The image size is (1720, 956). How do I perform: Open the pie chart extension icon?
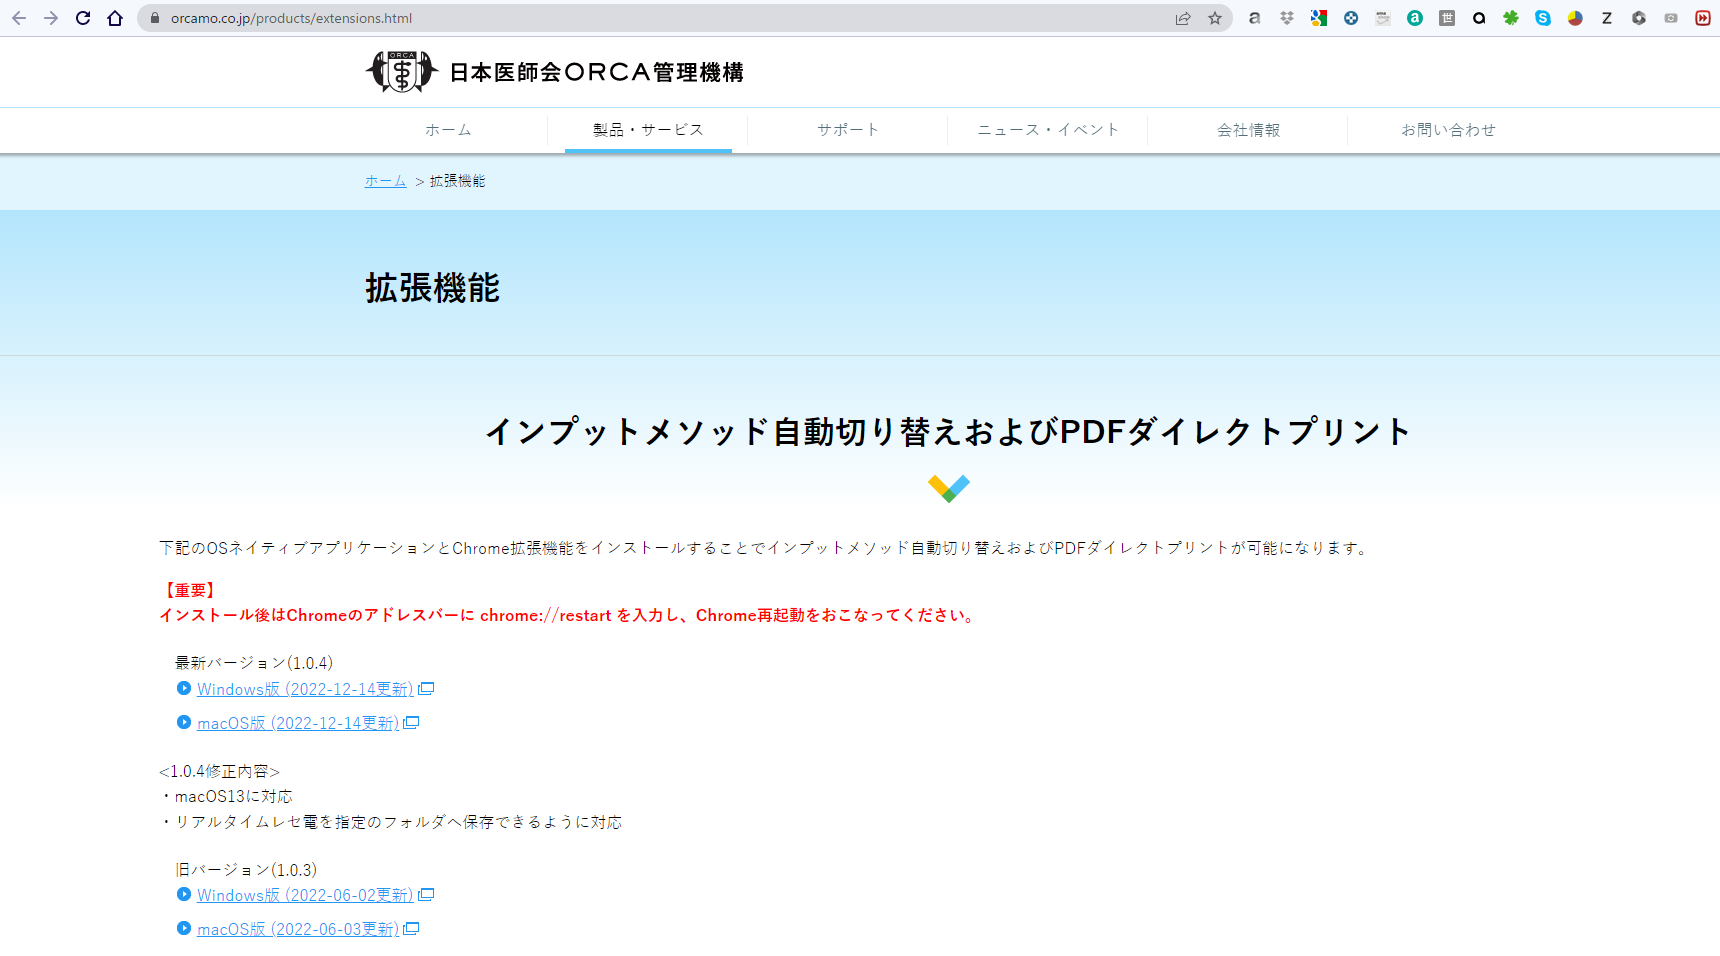1575,18
